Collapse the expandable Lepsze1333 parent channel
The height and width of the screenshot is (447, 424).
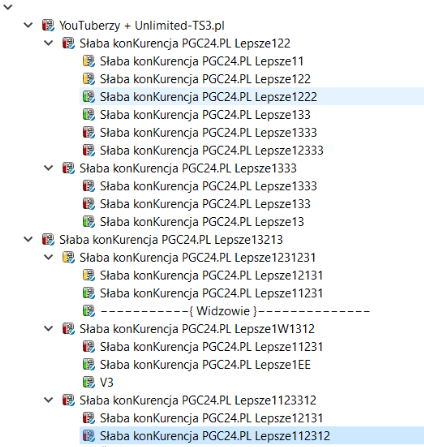click(x=49, y=168)
